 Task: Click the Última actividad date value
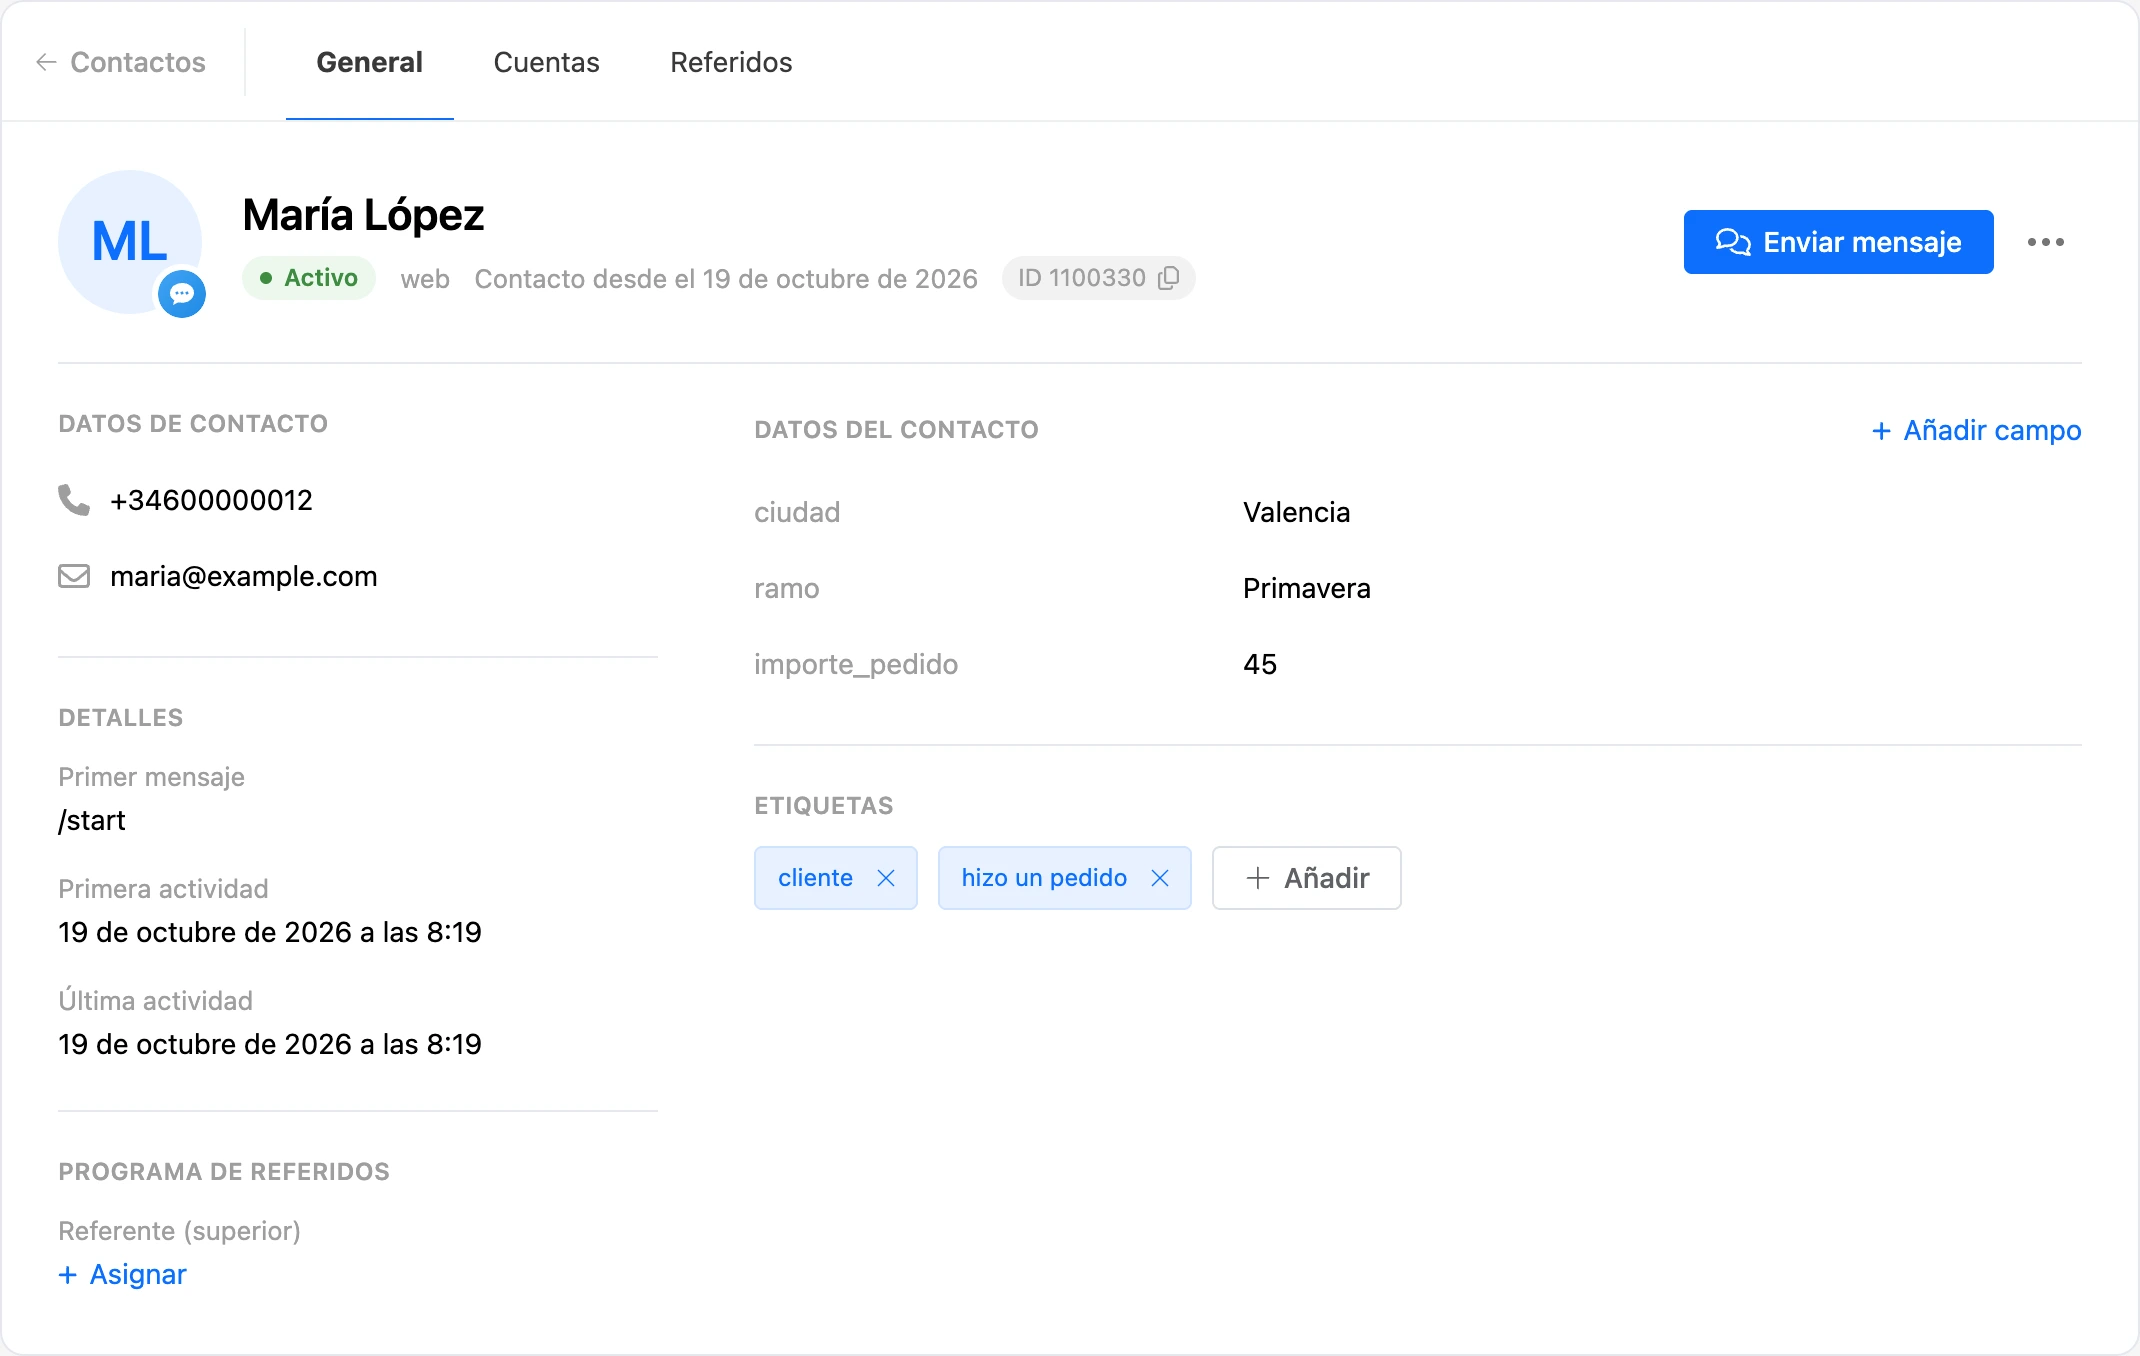point(270,1044)
